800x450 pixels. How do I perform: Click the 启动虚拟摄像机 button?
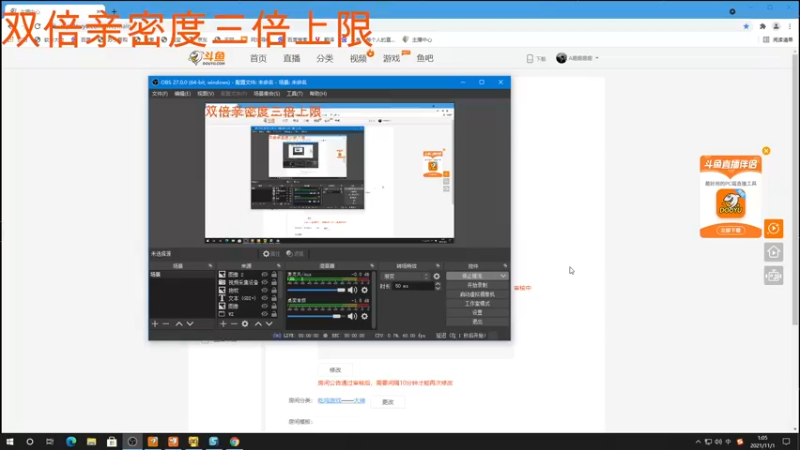(x=477, y=294)
